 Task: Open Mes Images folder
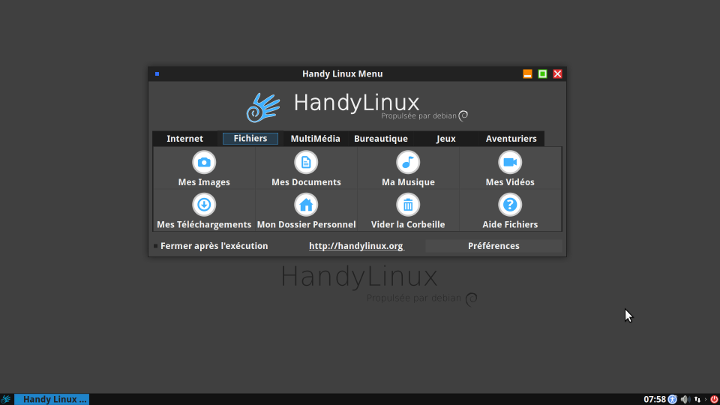coord(204,169)
